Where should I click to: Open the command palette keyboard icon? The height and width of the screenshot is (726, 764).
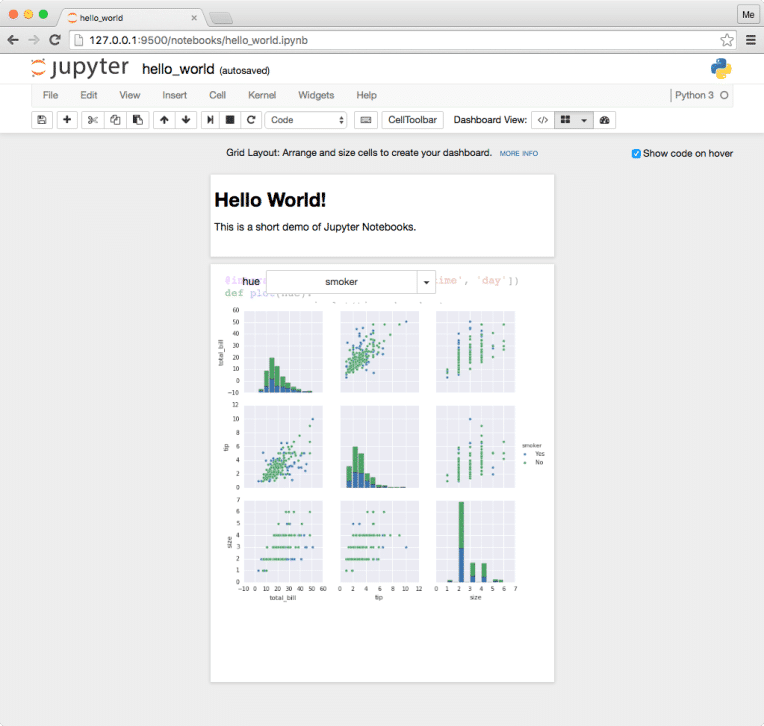click(x=366, y=120)
